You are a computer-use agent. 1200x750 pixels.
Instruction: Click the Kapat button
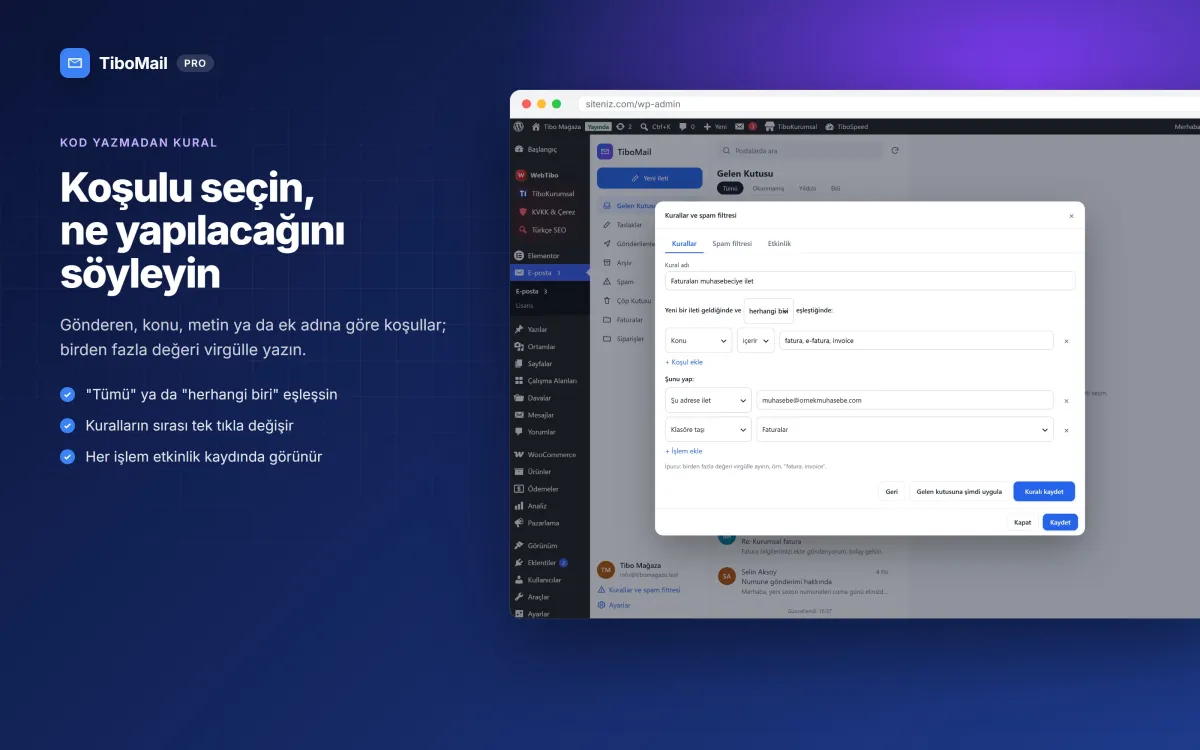point(1022,522)
